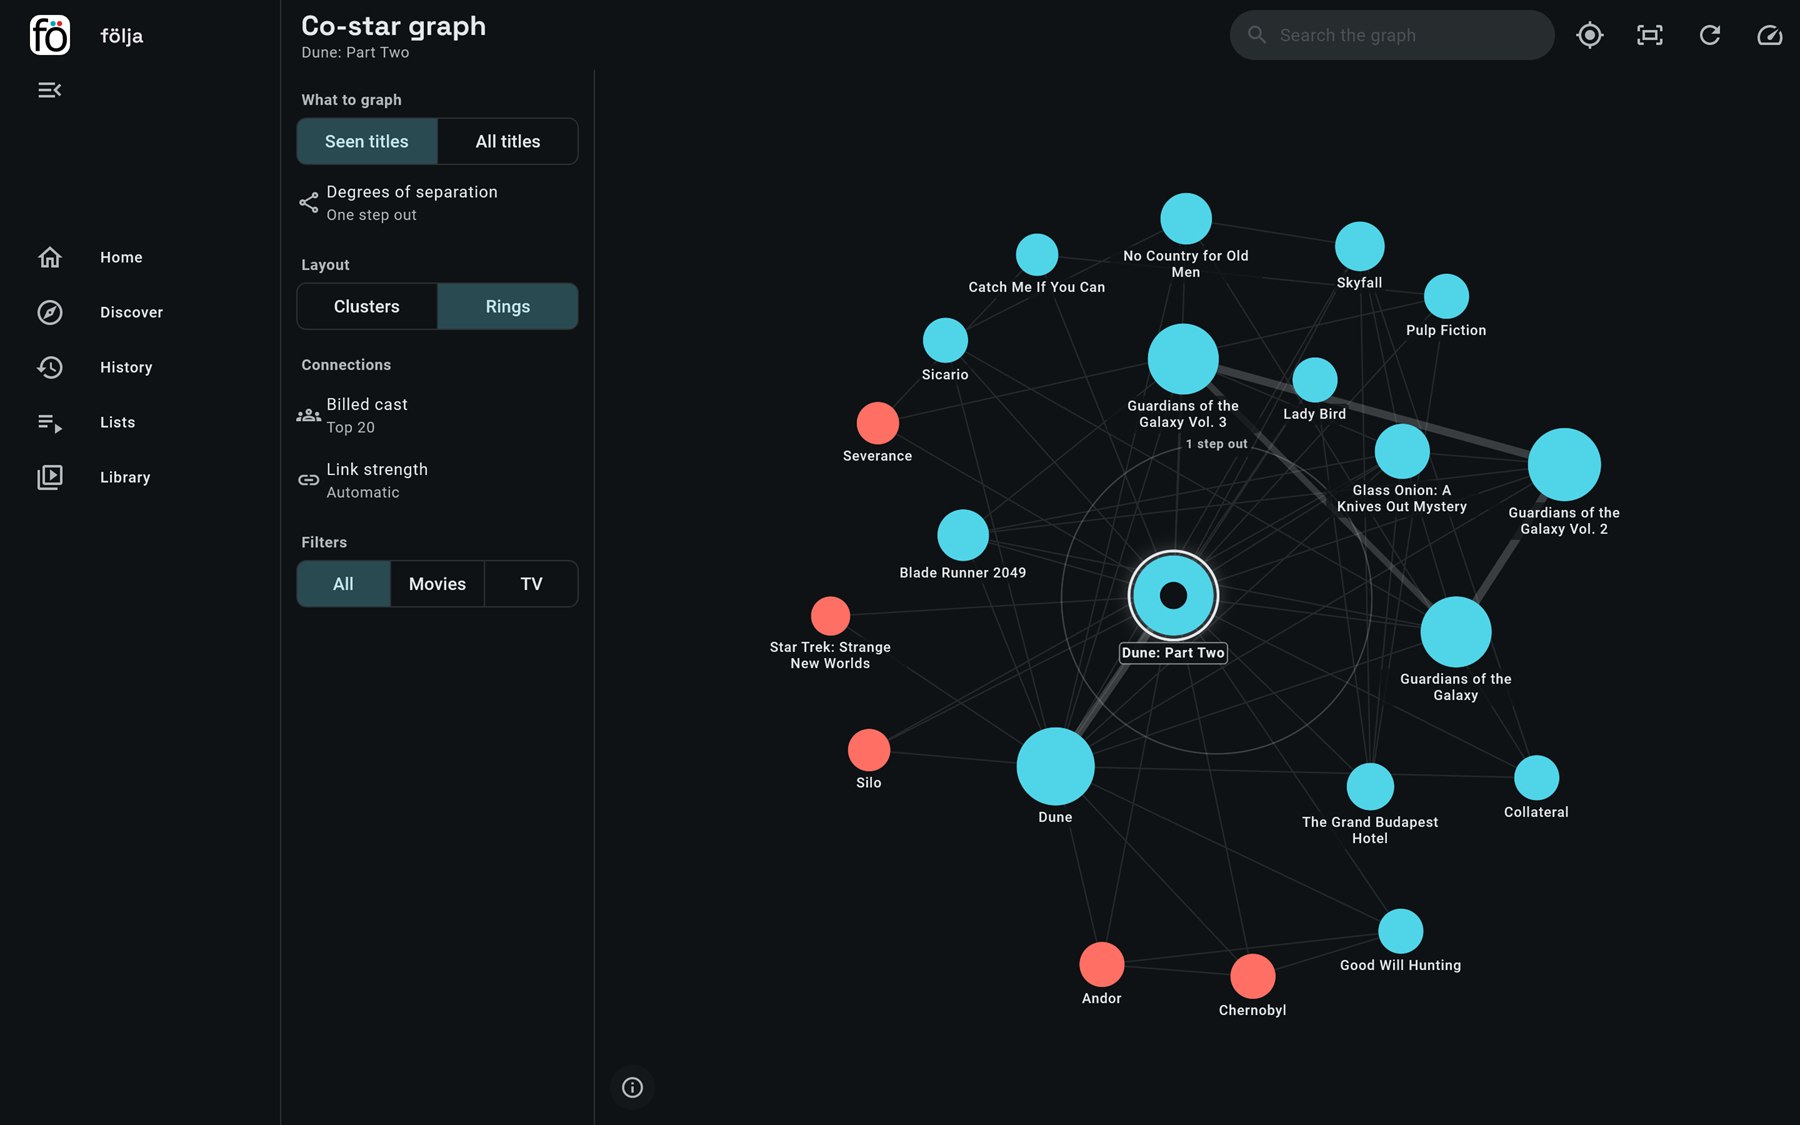Click the refresh graph icon
This screenshot has width=1800, height=1125.
1710,35
